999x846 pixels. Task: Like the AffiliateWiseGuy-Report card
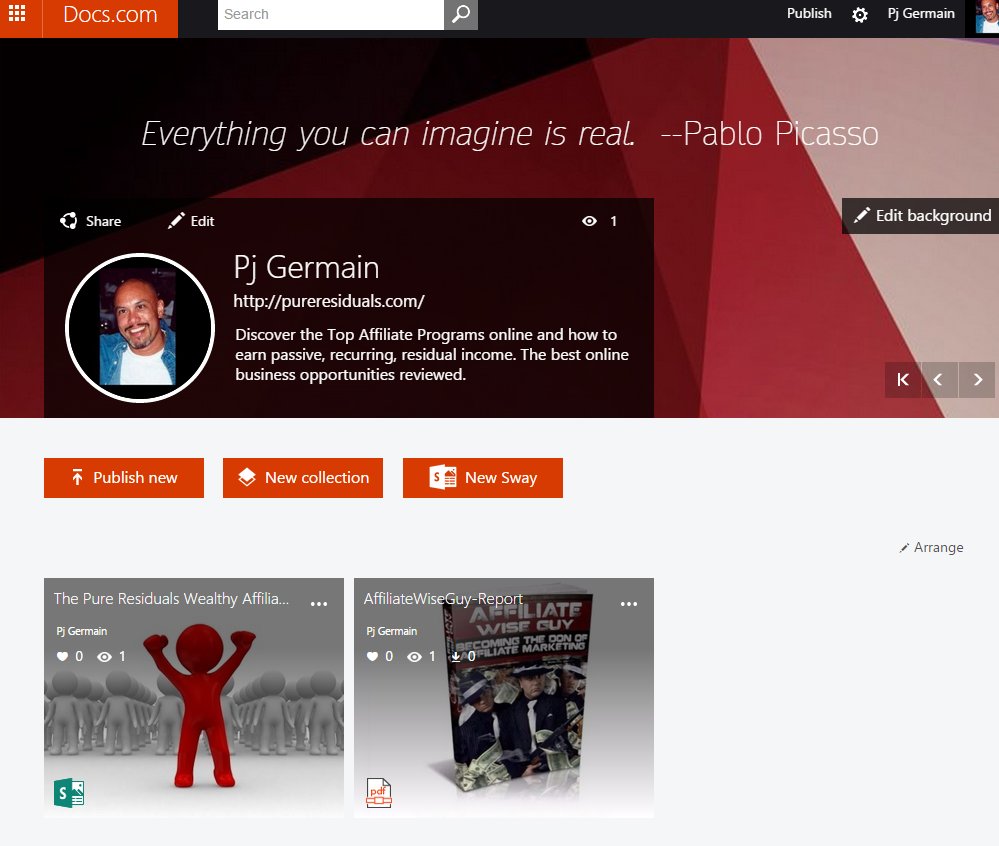point(373,656)
